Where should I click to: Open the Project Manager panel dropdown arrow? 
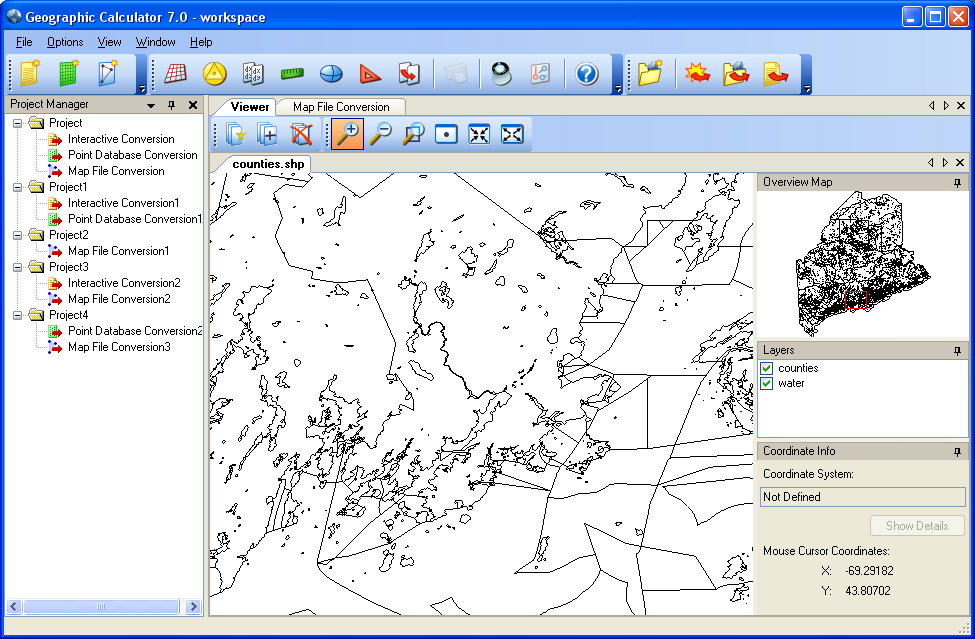(x=151, y=105)
